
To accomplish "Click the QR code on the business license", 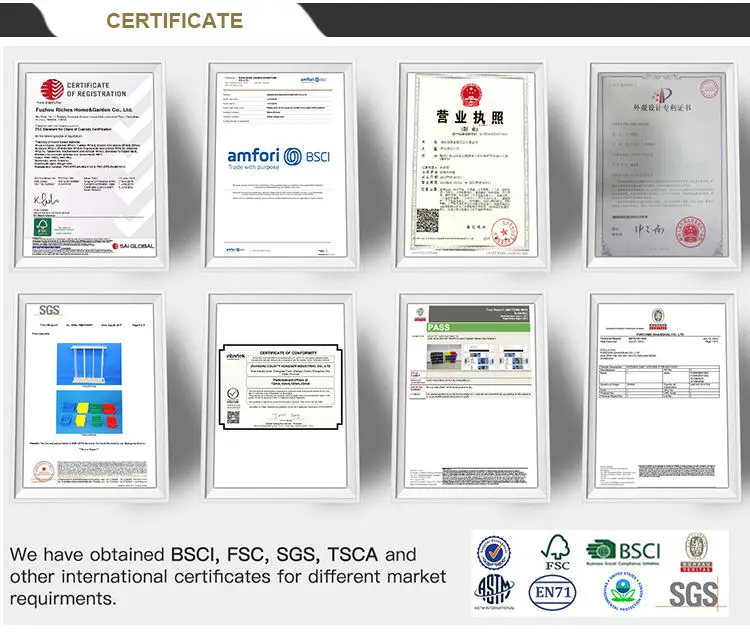I will 427,220.
